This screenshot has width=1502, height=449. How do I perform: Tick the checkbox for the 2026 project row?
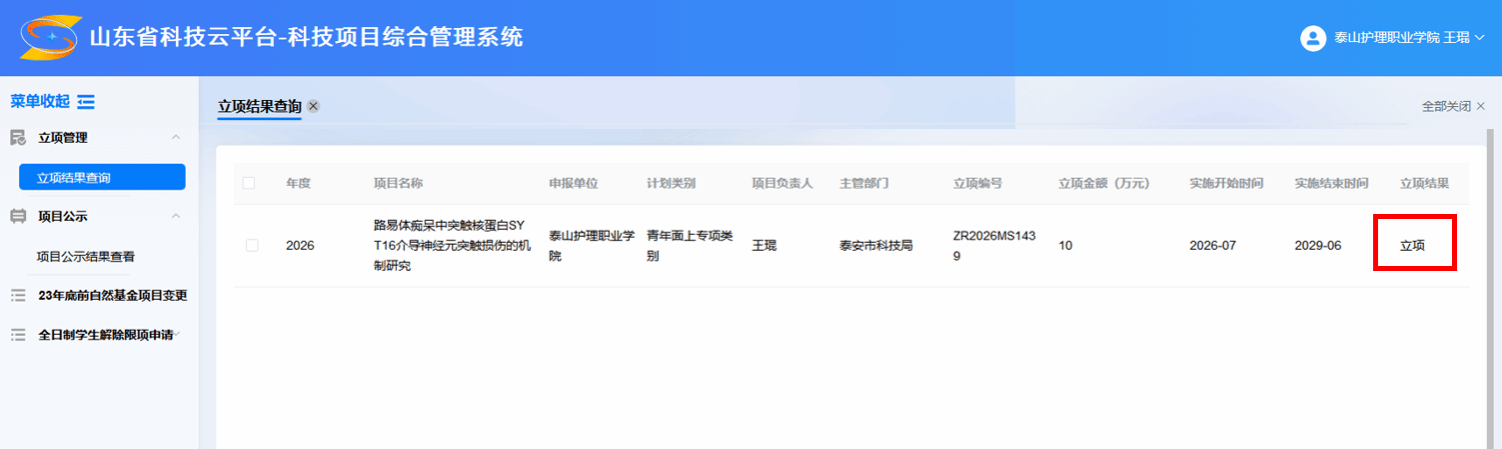pyautogui.click(x=252, y=245)
